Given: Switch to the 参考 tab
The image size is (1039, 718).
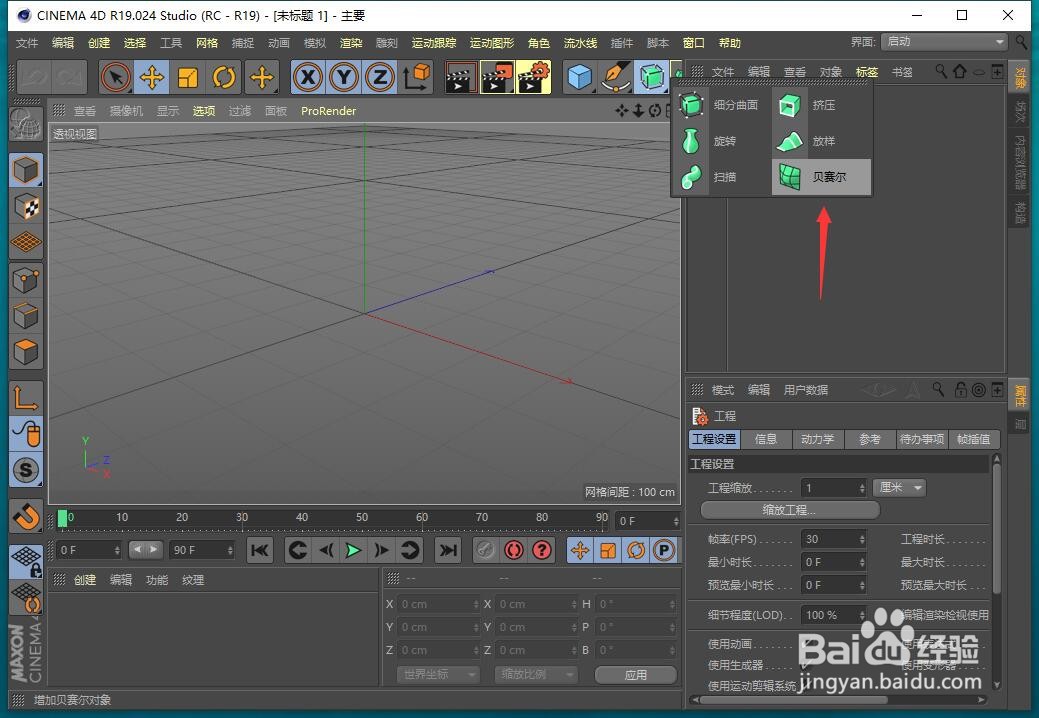Looking at the screenshot, I should [869, 438].
